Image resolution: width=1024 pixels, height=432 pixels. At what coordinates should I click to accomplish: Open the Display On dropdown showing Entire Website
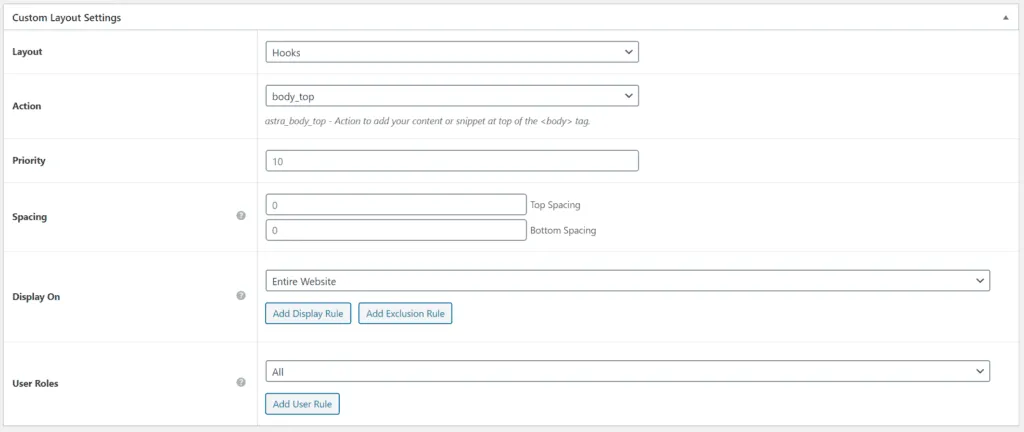click(x=628, y=281)
